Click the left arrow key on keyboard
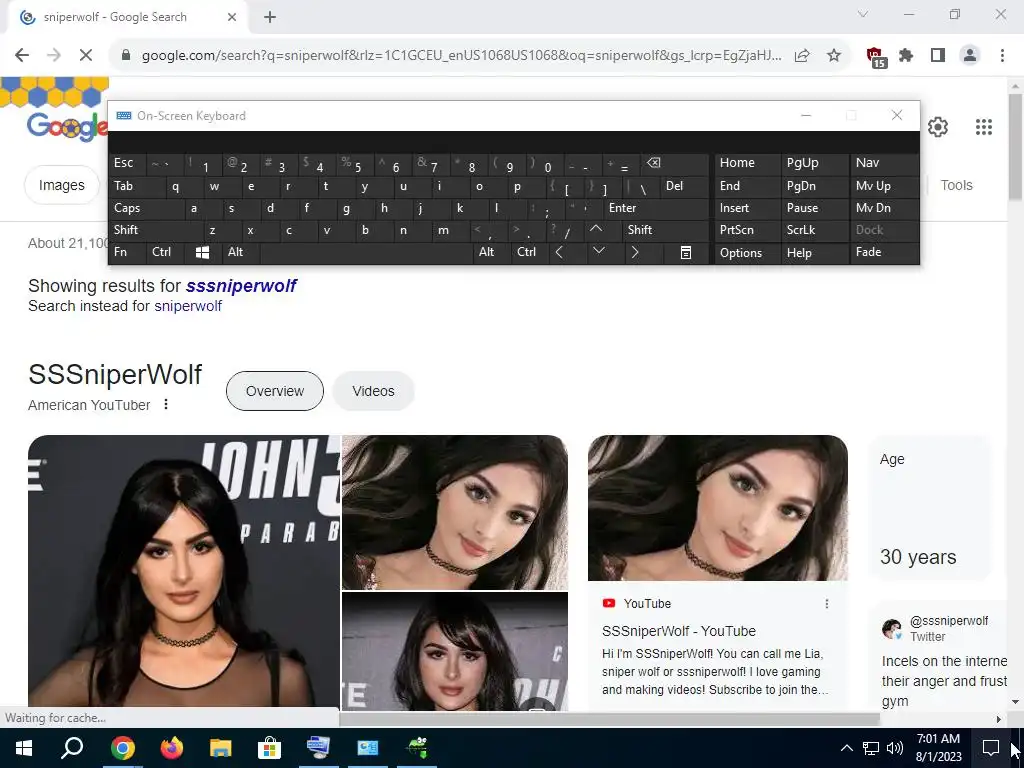Screen dimensions: 1024x768 559,252
